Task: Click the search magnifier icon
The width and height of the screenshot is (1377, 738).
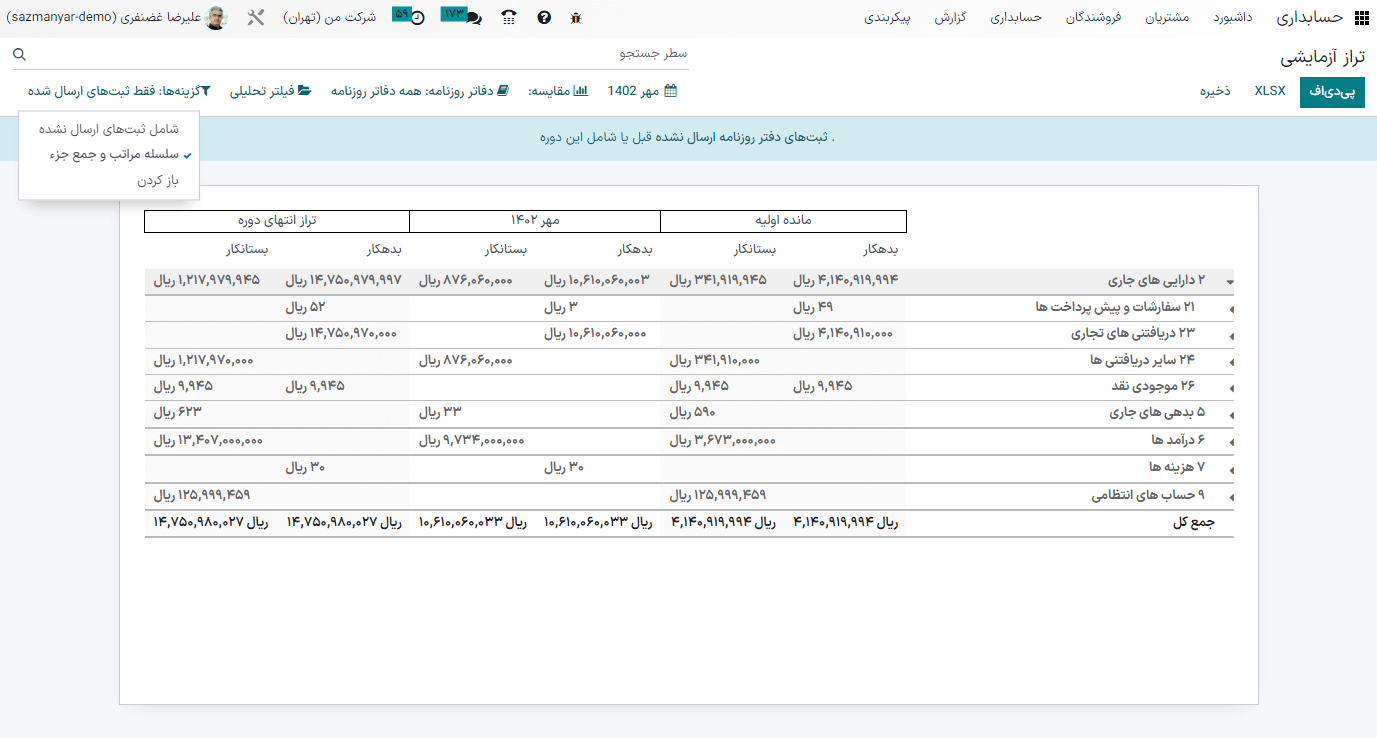Action: [x=19, y=54]
